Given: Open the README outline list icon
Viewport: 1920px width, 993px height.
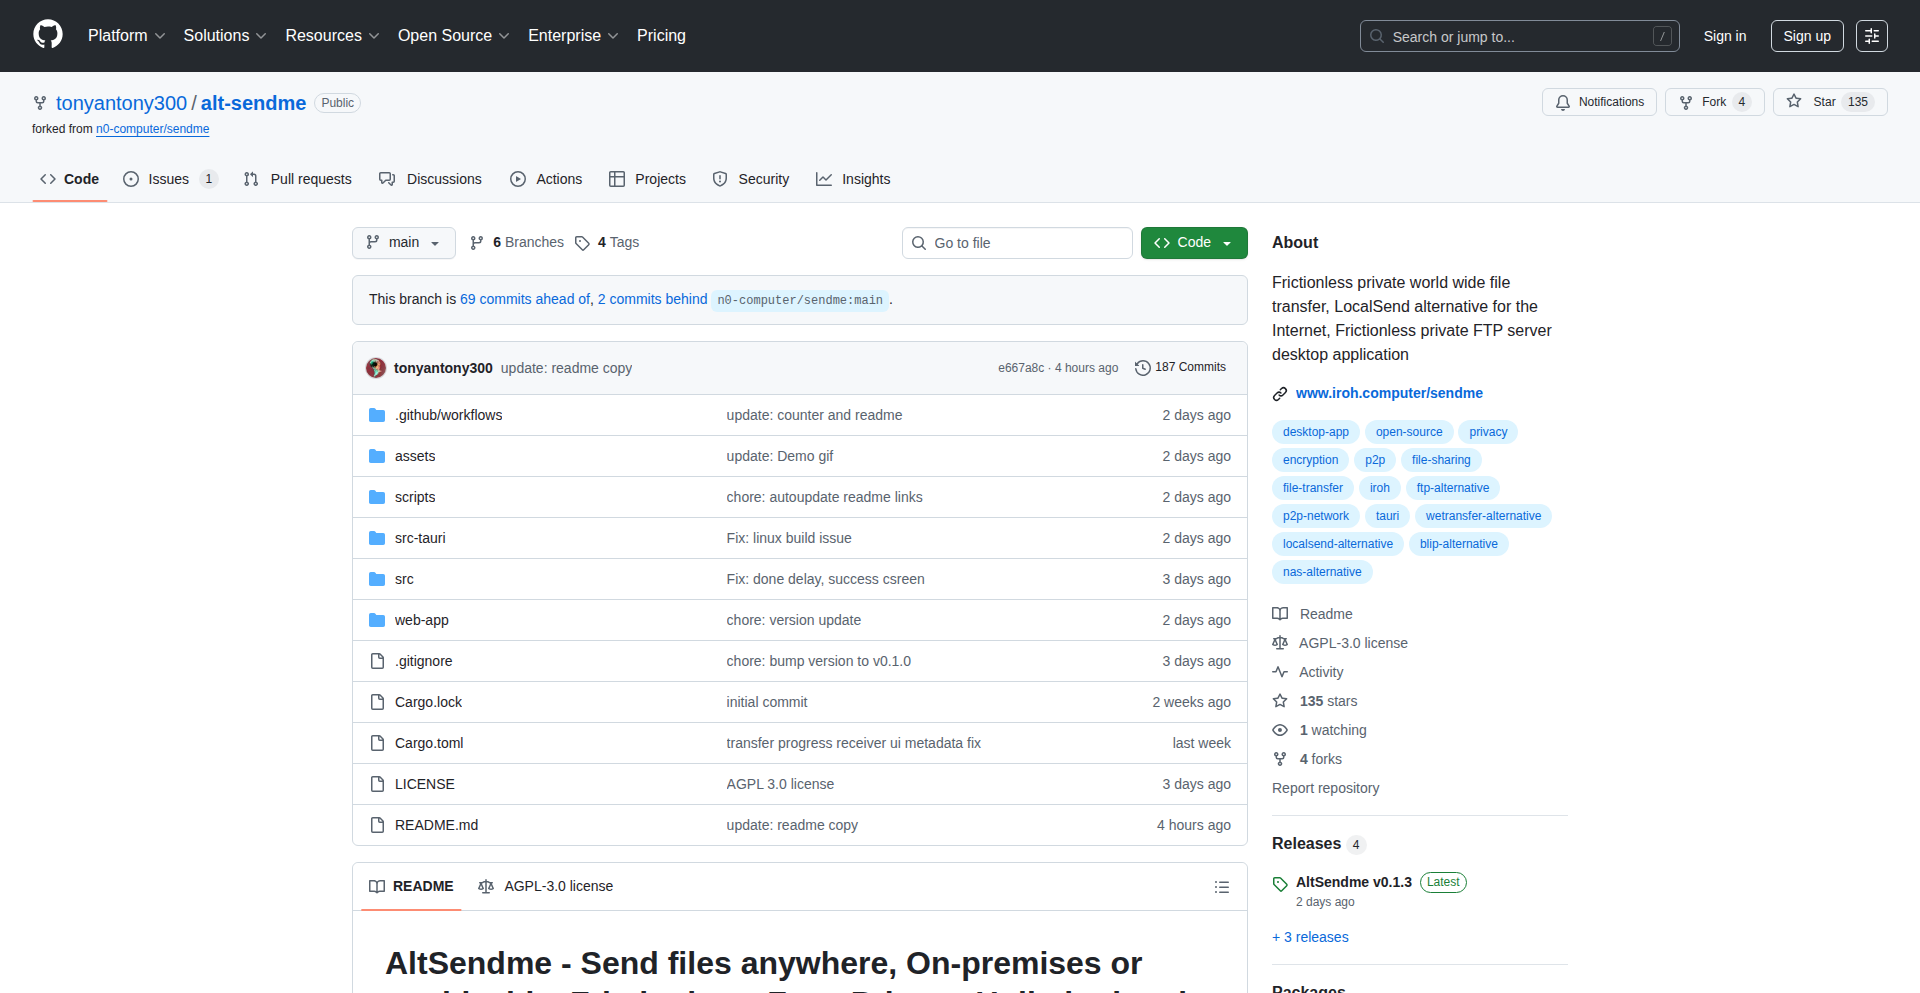Looking at the screenshot, I should pyautogui.click(x=1221, y=887).
